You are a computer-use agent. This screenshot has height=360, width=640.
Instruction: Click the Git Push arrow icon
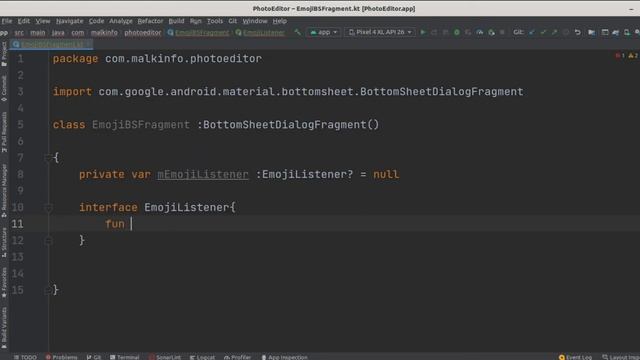coord(554,32)
